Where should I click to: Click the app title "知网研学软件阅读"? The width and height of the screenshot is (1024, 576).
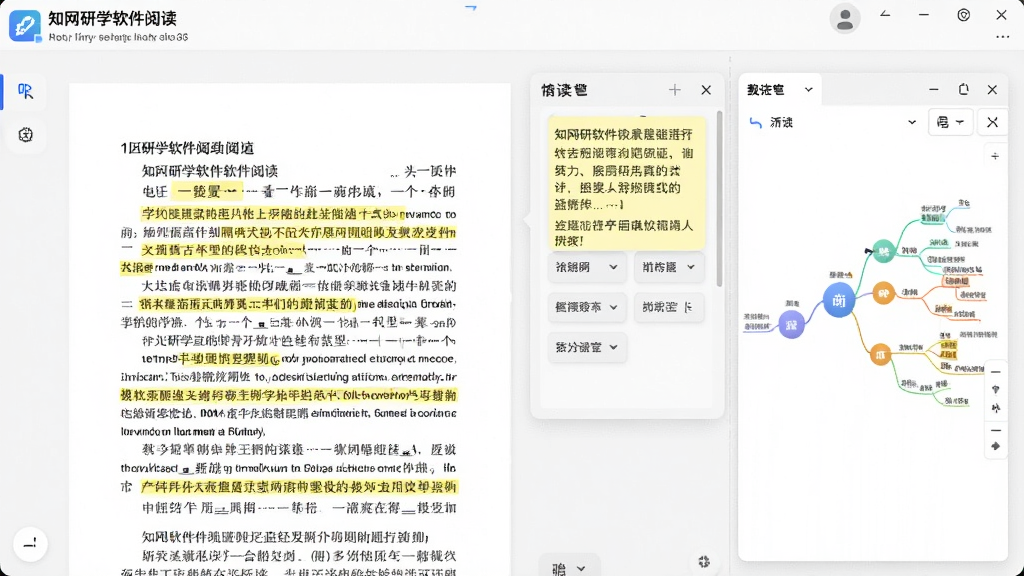point(112,18)
